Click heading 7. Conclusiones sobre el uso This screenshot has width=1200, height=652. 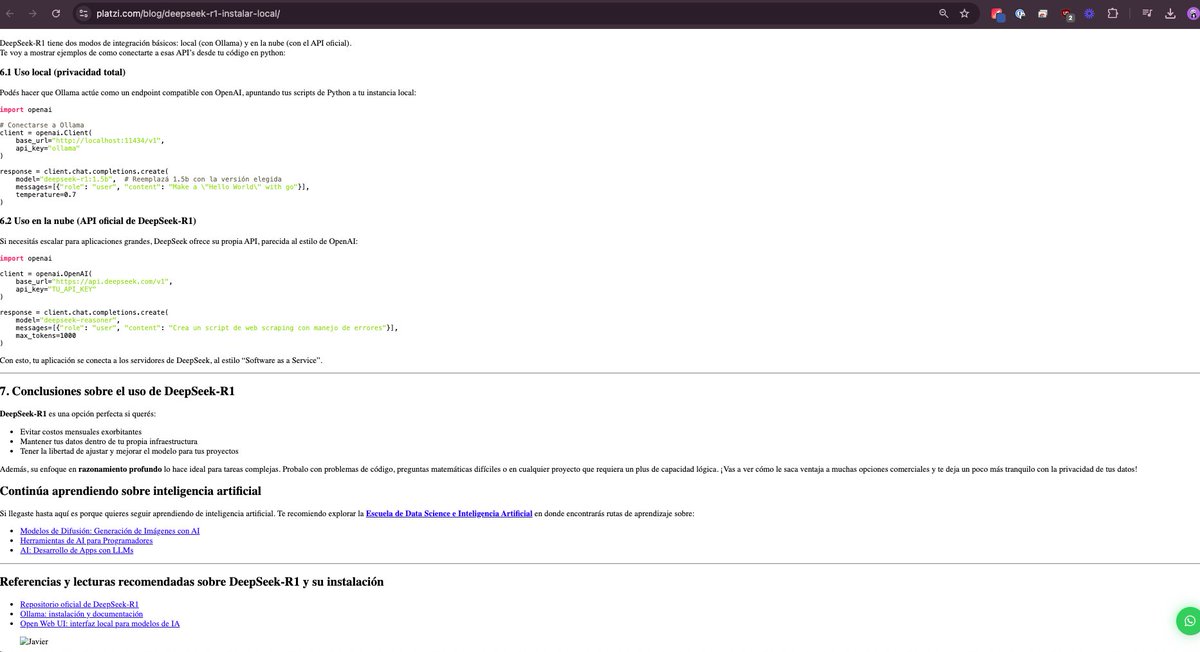pyautogui.click(x=118, y=391)
